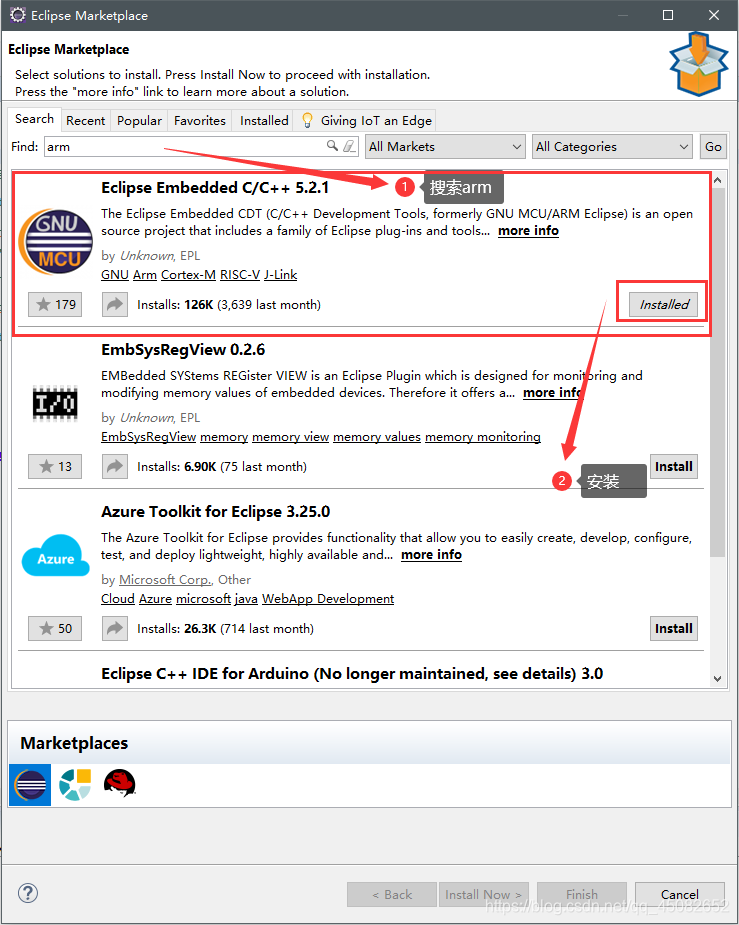Click the EmbSysRegView 0.2.6 title

point(183,350)
